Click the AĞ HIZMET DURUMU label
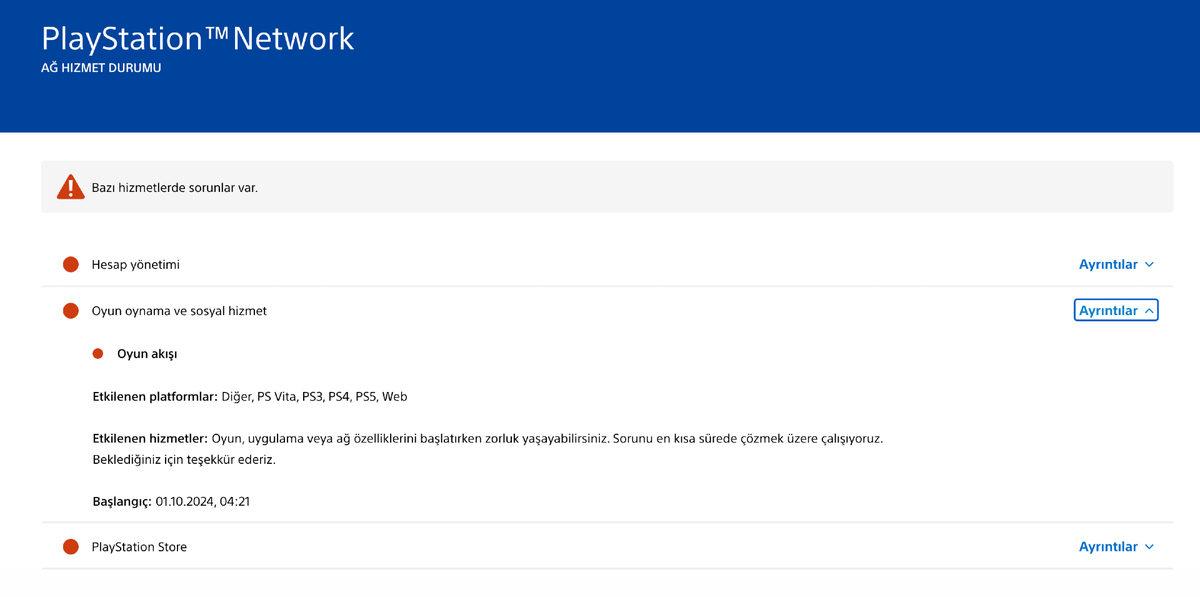1200x597 pixels. click(x=100, y=67)
